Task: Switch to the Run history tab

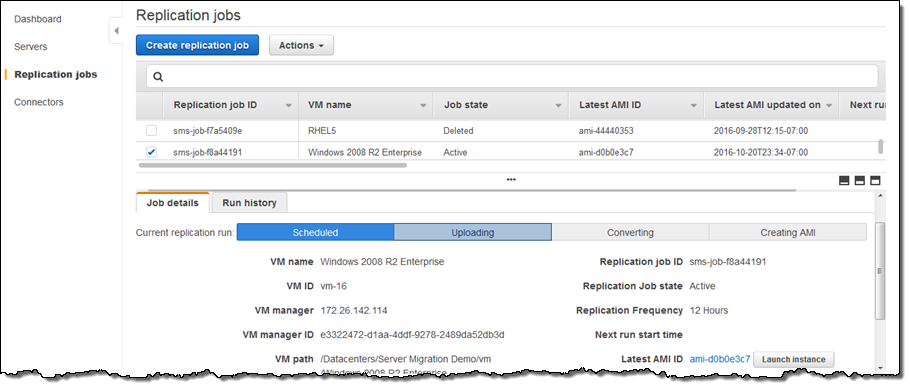Action: [x=250, y=203]
